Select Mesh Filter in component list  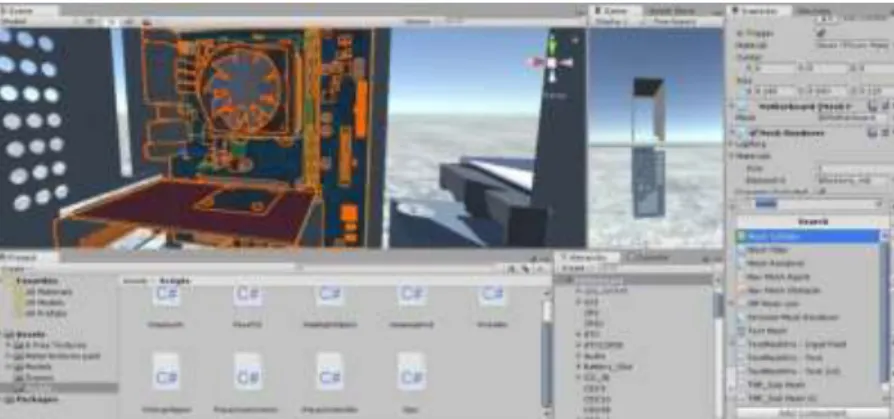807,250
